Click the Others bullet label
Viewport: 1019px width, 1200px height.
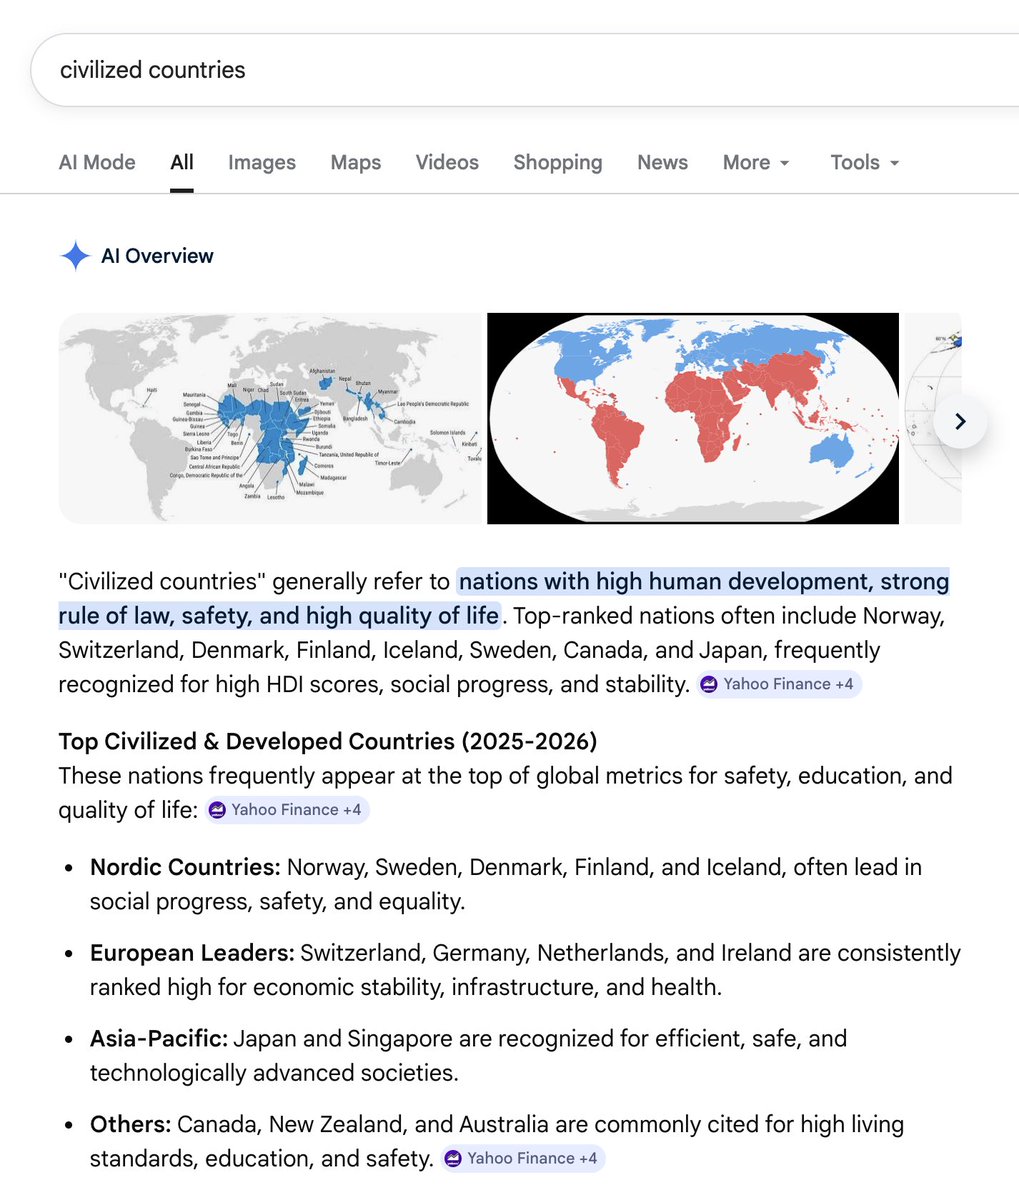(131, 1125)
